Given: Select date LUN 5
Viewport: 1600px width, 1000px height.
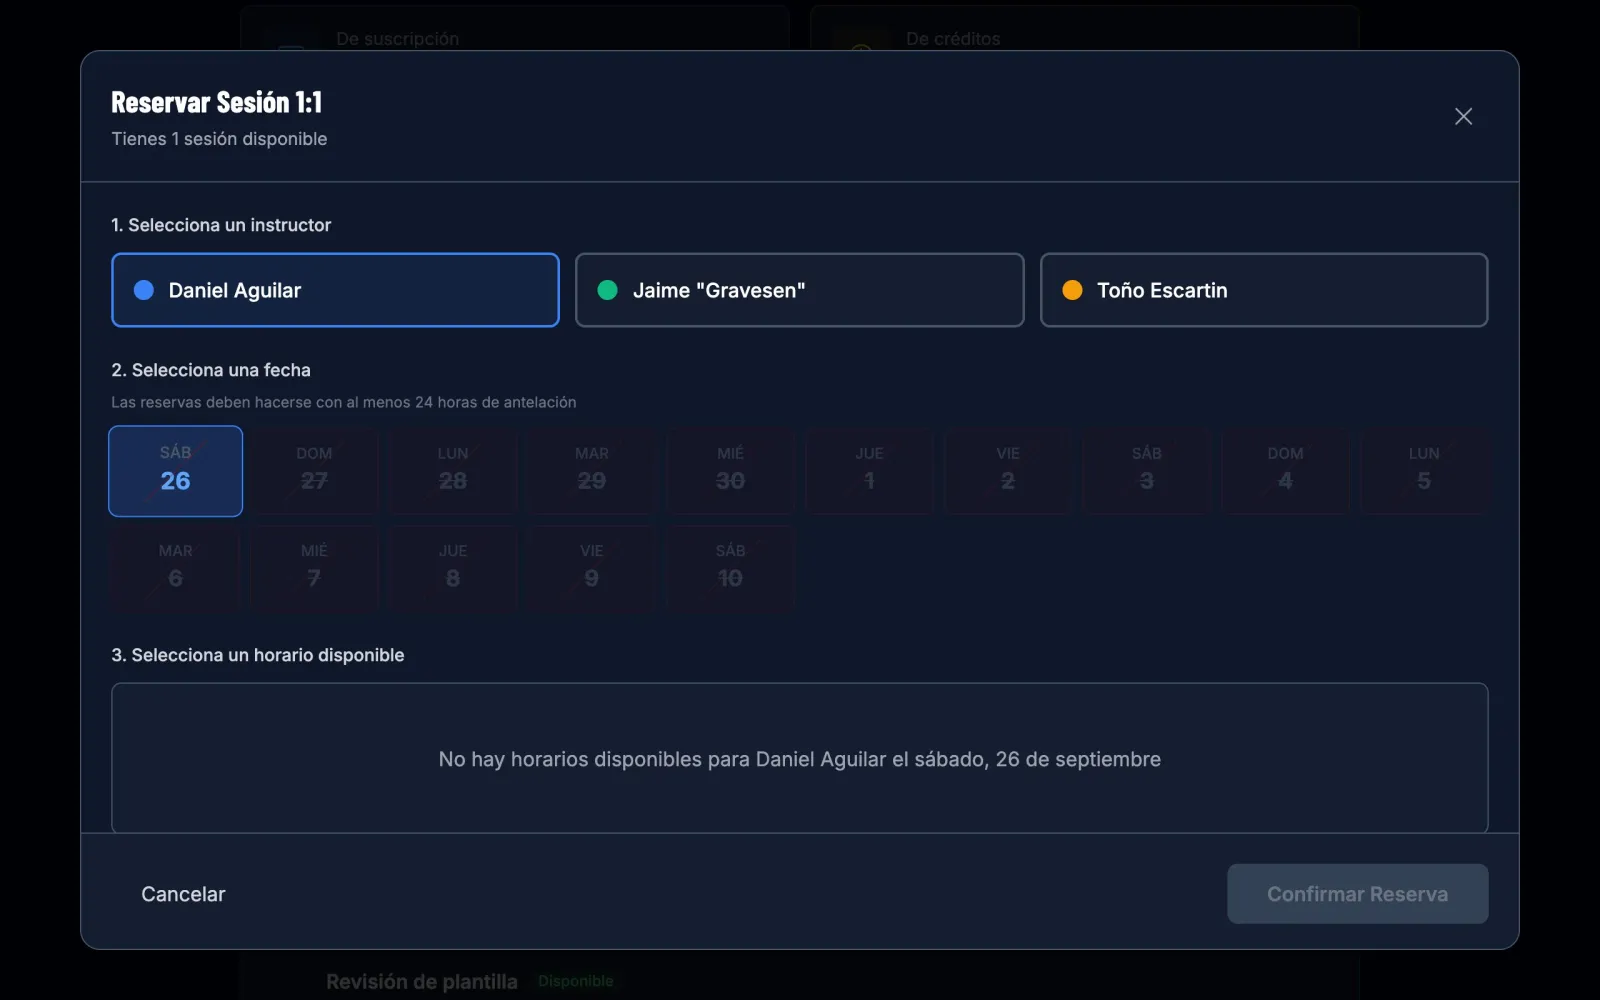Looking at the screenshot, I should [x=1424, y=471].
